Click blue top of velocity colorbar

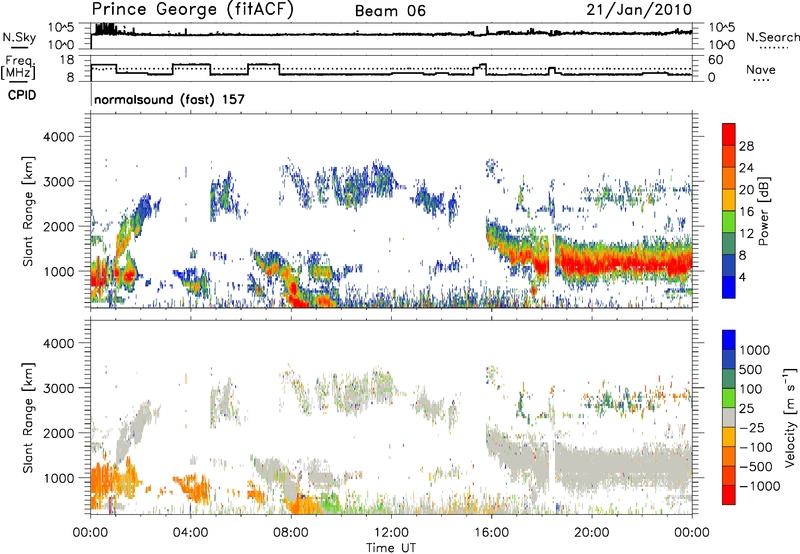coord(729,340)
